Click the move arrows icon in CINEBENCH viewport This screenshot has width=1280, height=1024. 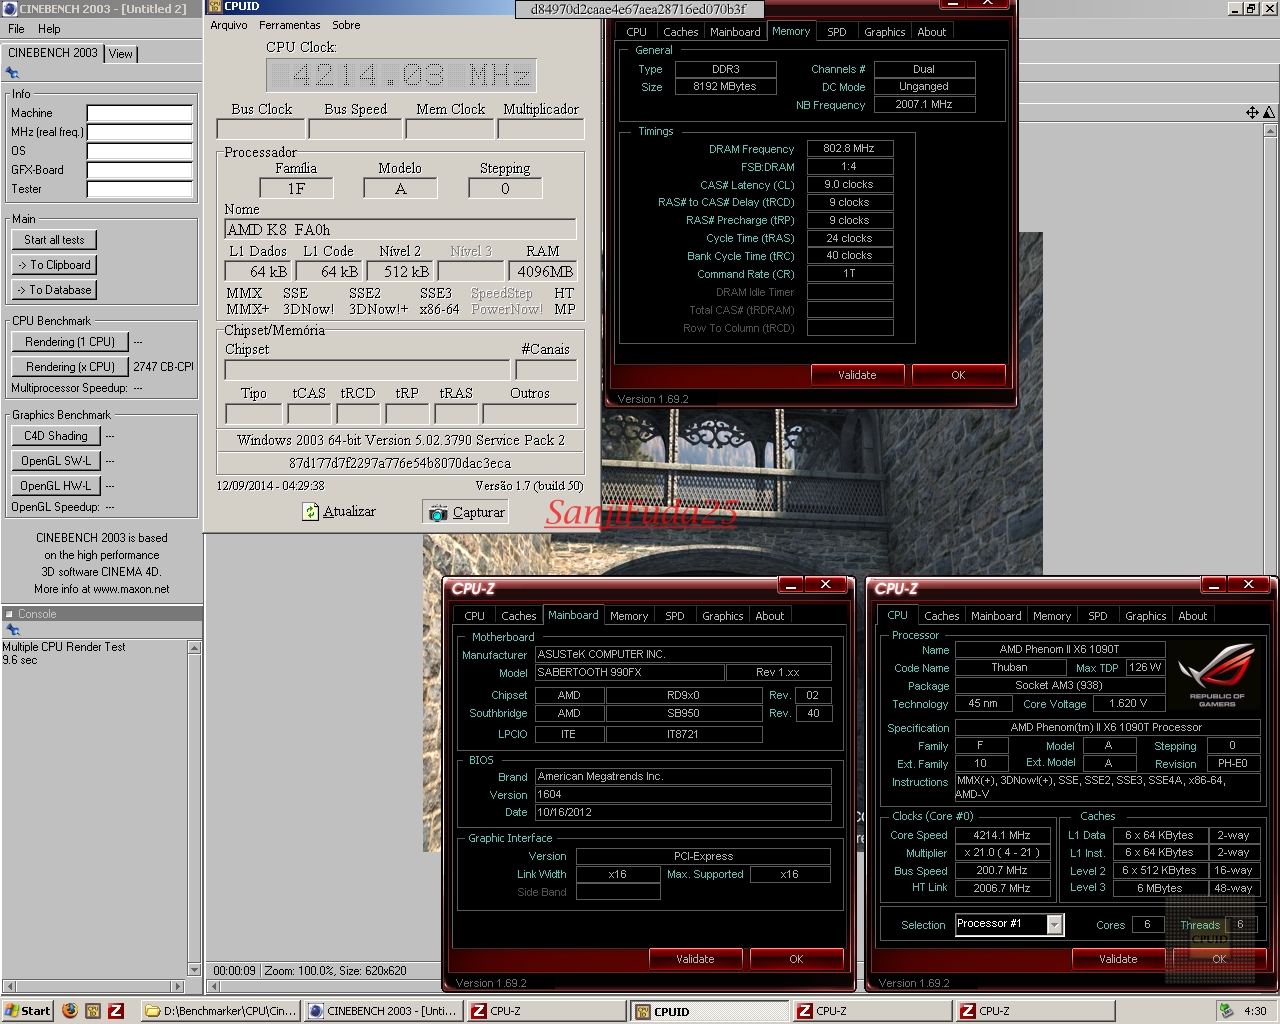pos(1252,112)
